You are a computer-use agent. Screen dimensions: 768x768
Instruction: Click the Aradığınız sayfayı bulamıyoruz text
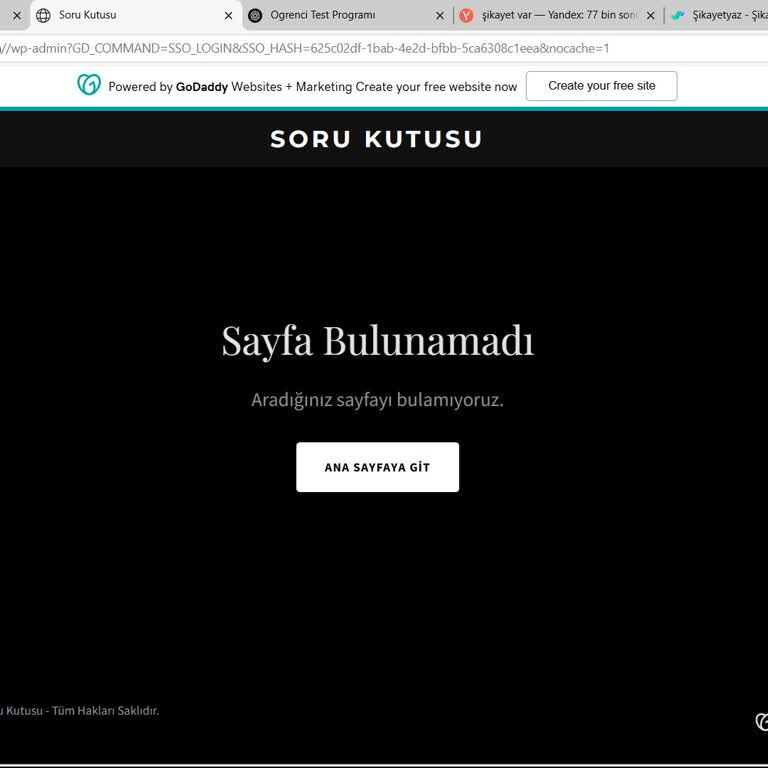[x=377, y=400]
